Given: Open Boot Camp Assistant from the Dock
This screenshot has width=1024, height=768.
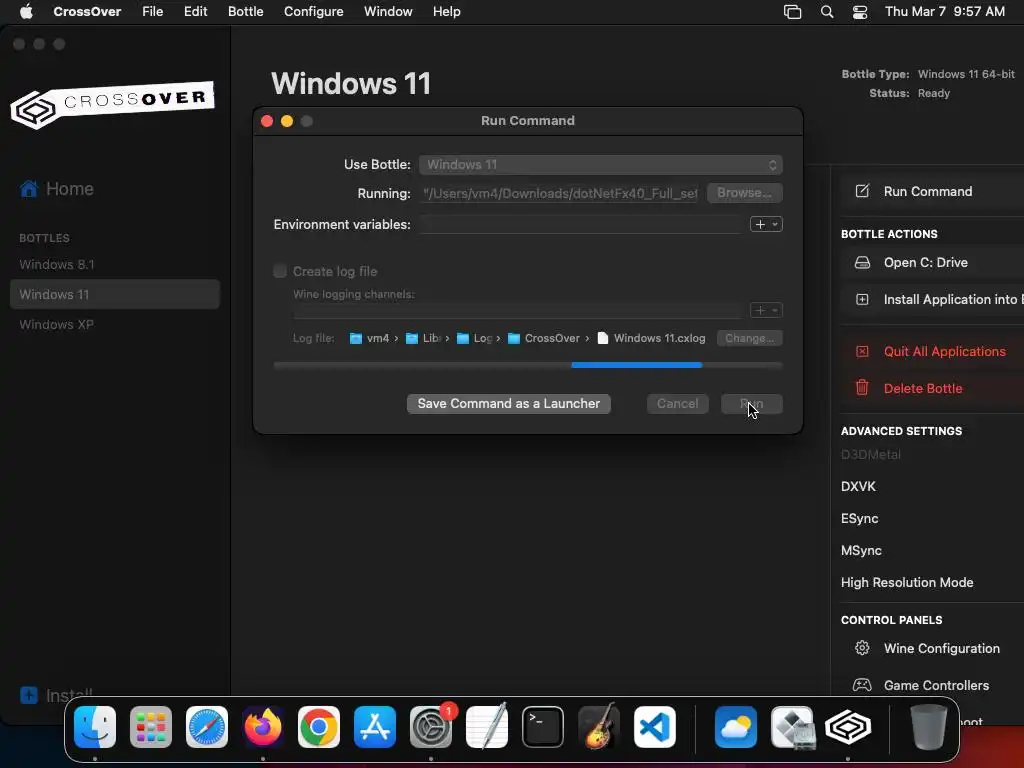Looking at the screenshot, I should pos(792,727).
